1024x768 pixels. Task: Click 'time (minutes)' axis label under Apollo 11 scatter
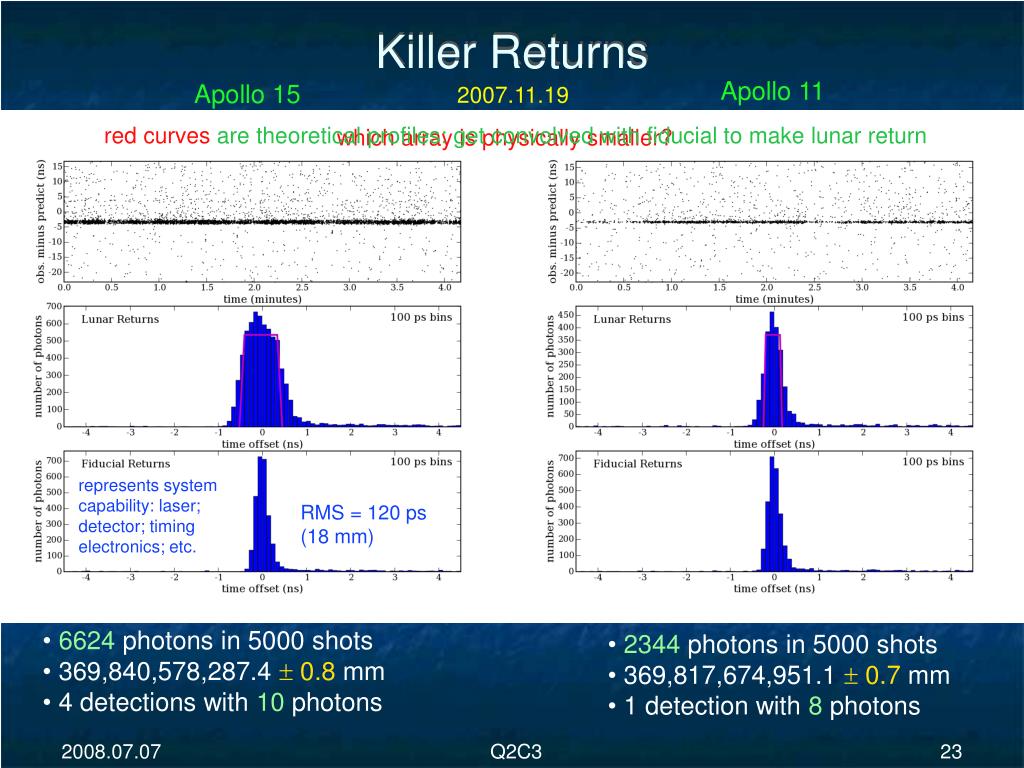(775, 299)
